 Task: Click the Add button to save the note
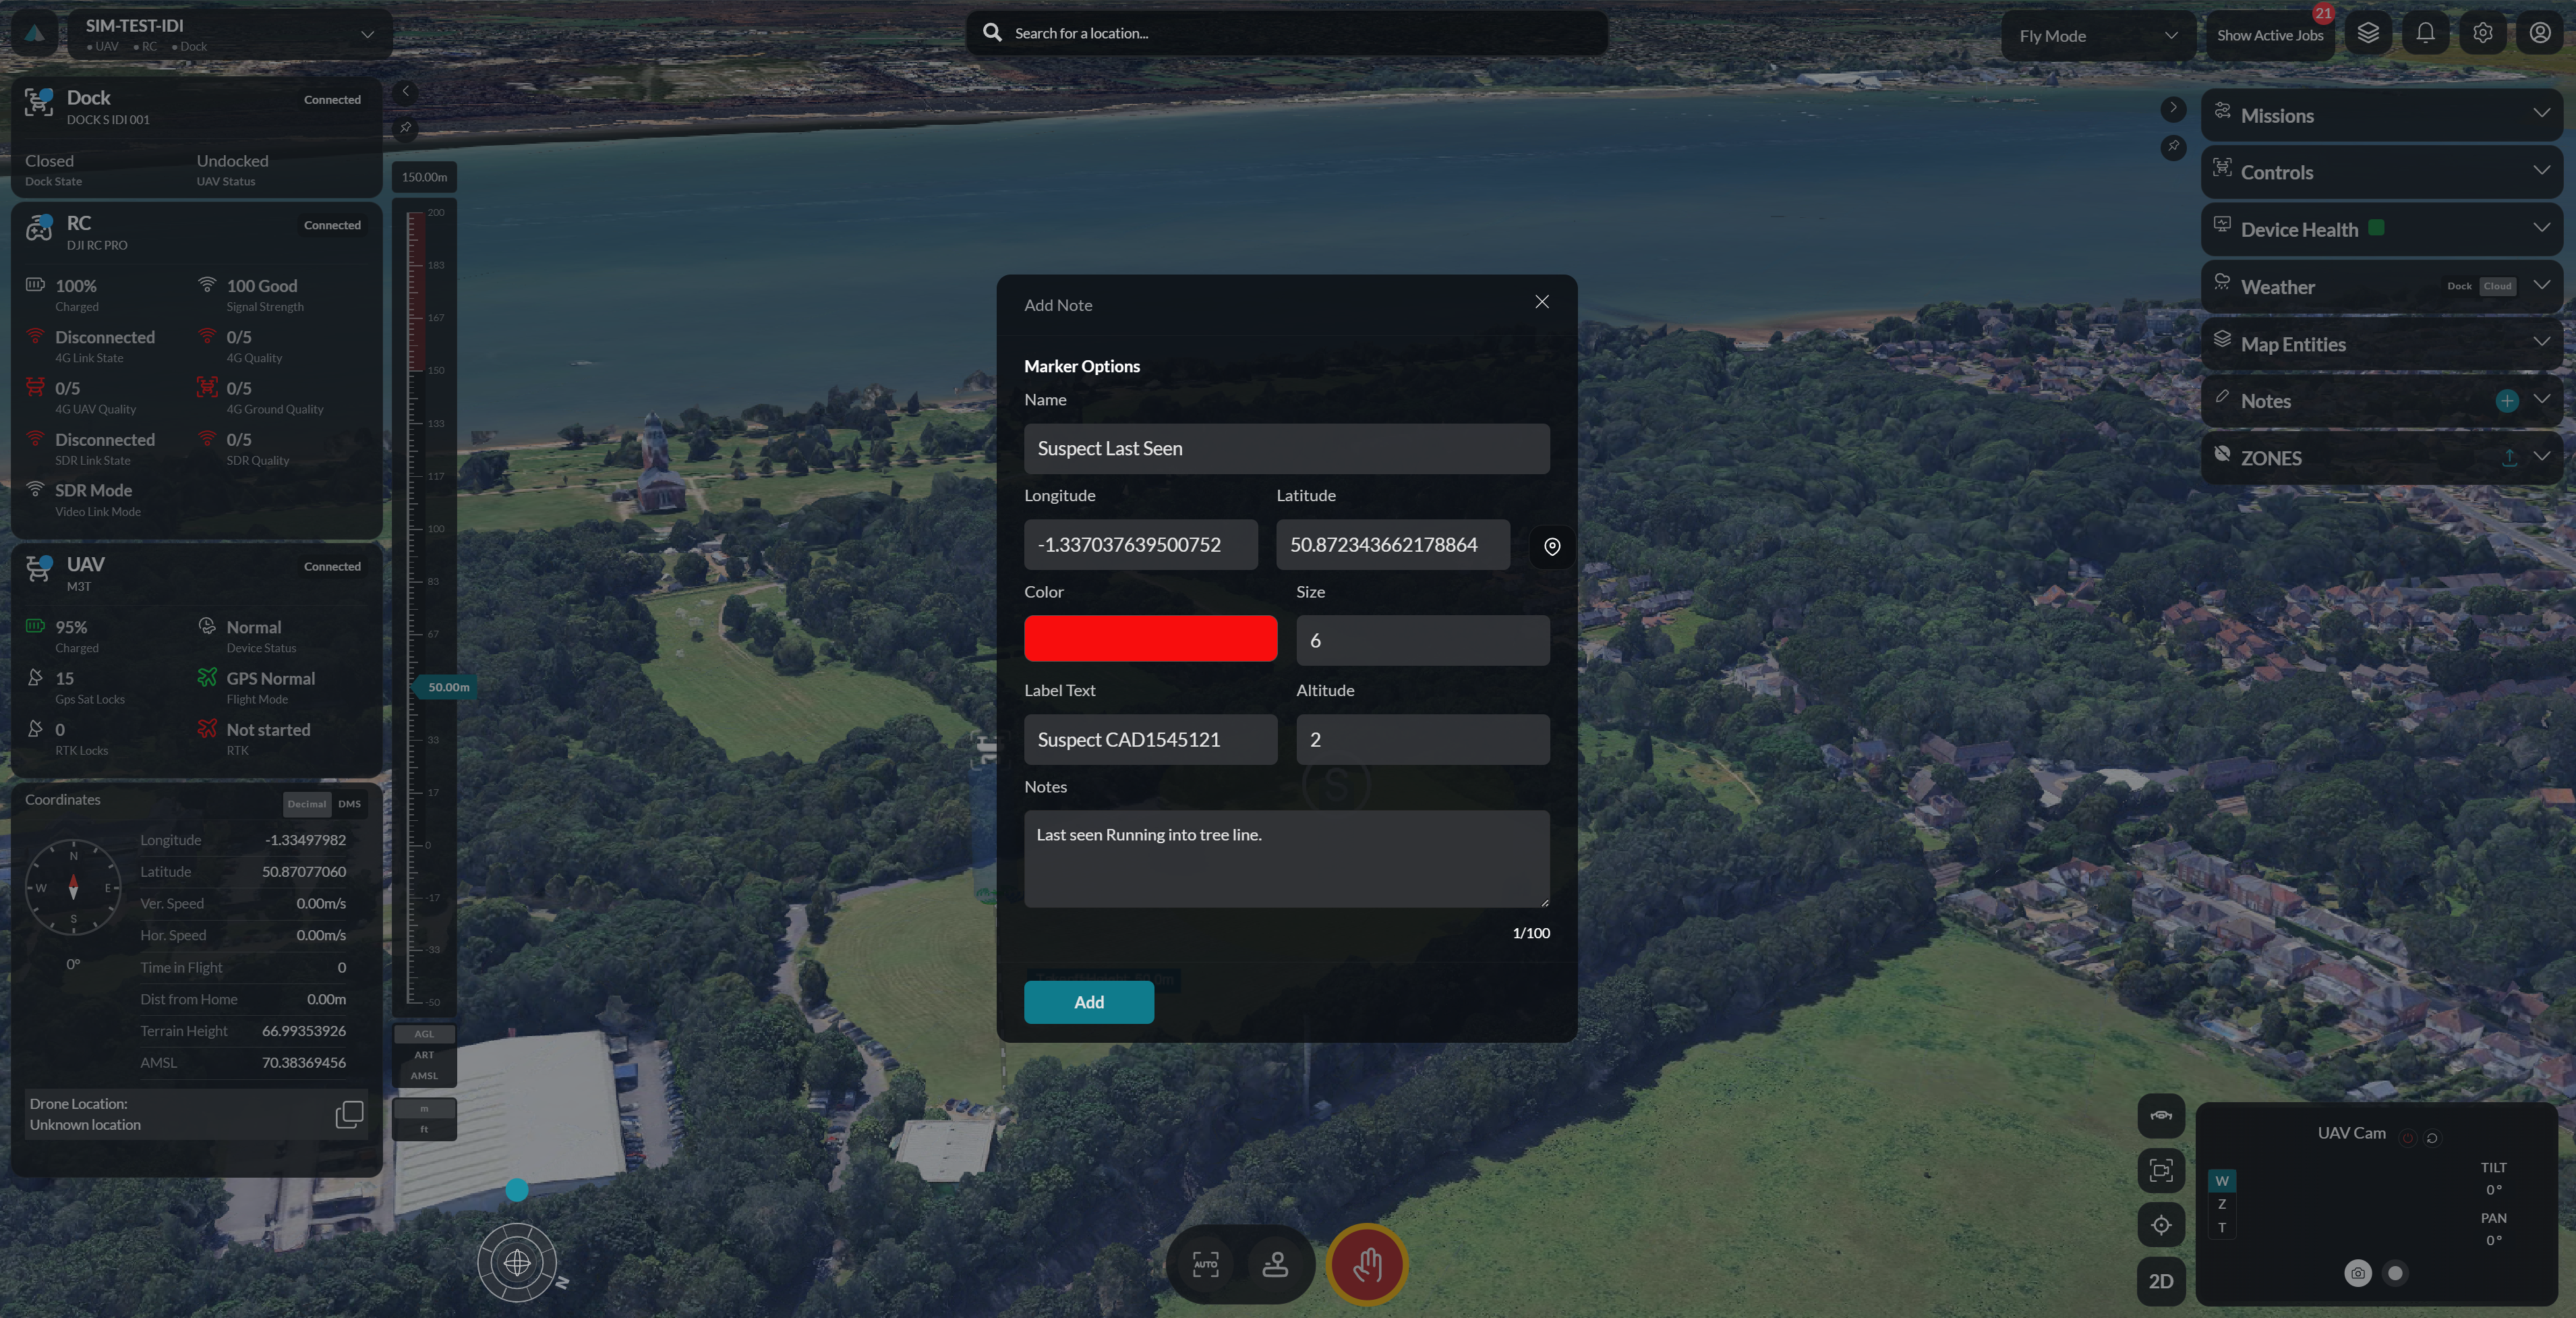coord(1088,1002)
